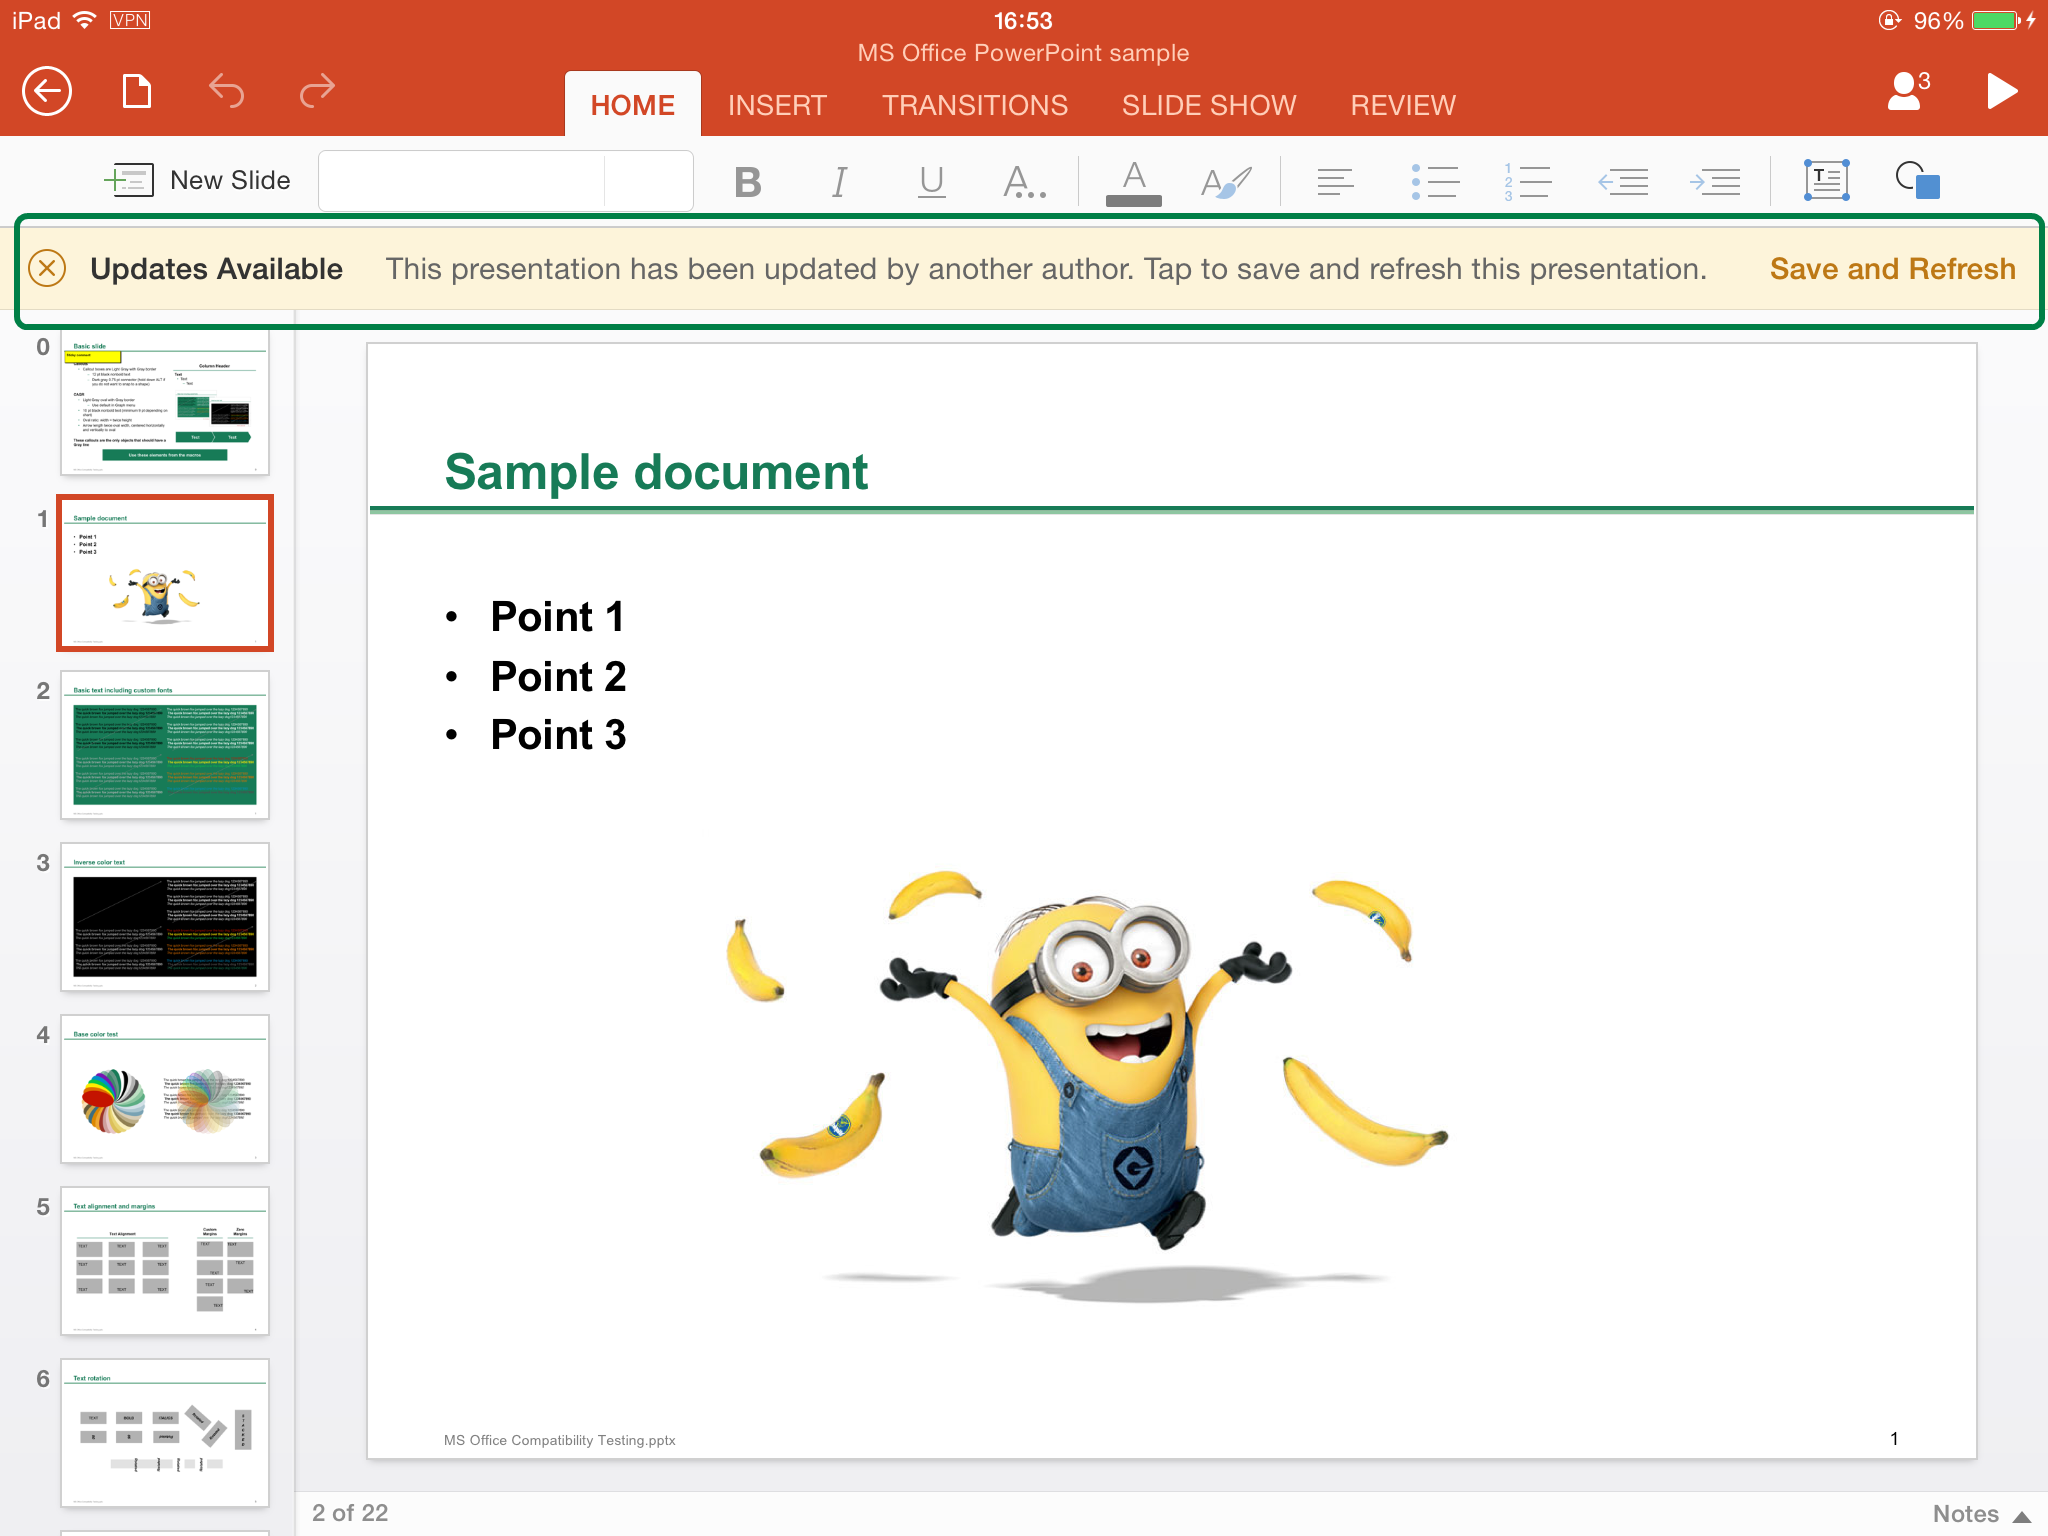2048x1536 pixels.
Task: Select slide 2 custom fonts thumbnail
Action: (x=165, y=745)
